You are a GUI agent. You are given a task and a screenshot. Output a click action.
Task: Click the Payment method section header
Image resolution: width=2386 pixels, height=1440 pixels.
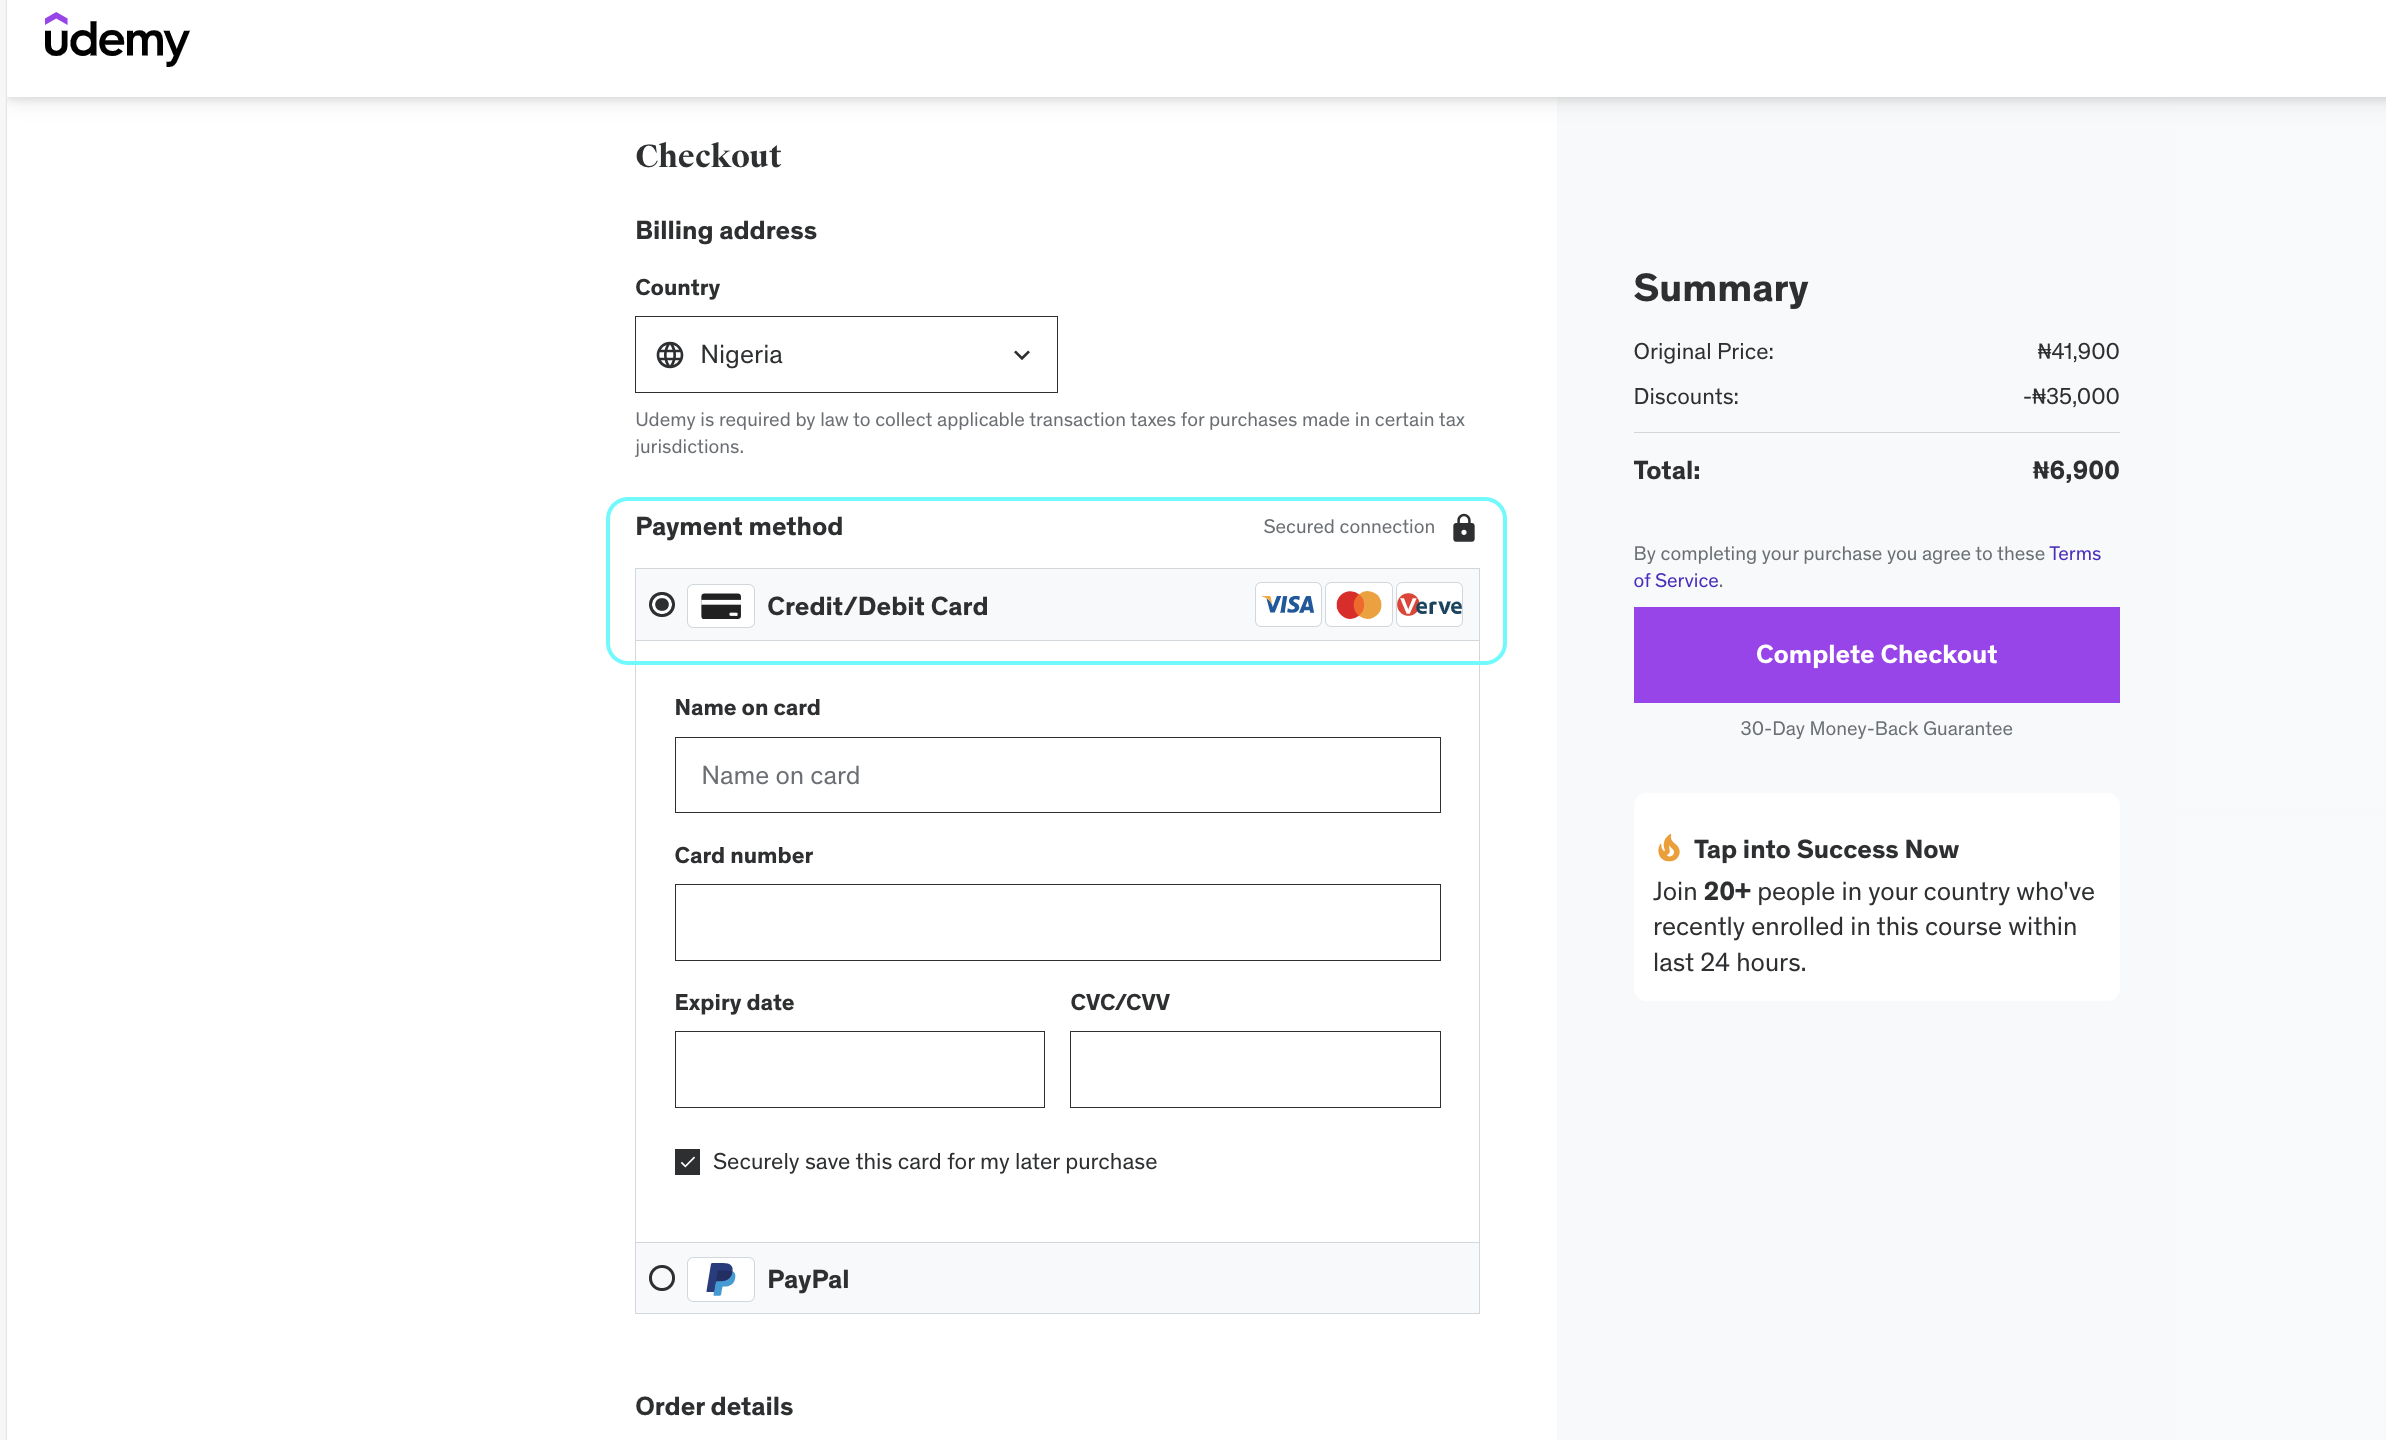click(738, 526)
